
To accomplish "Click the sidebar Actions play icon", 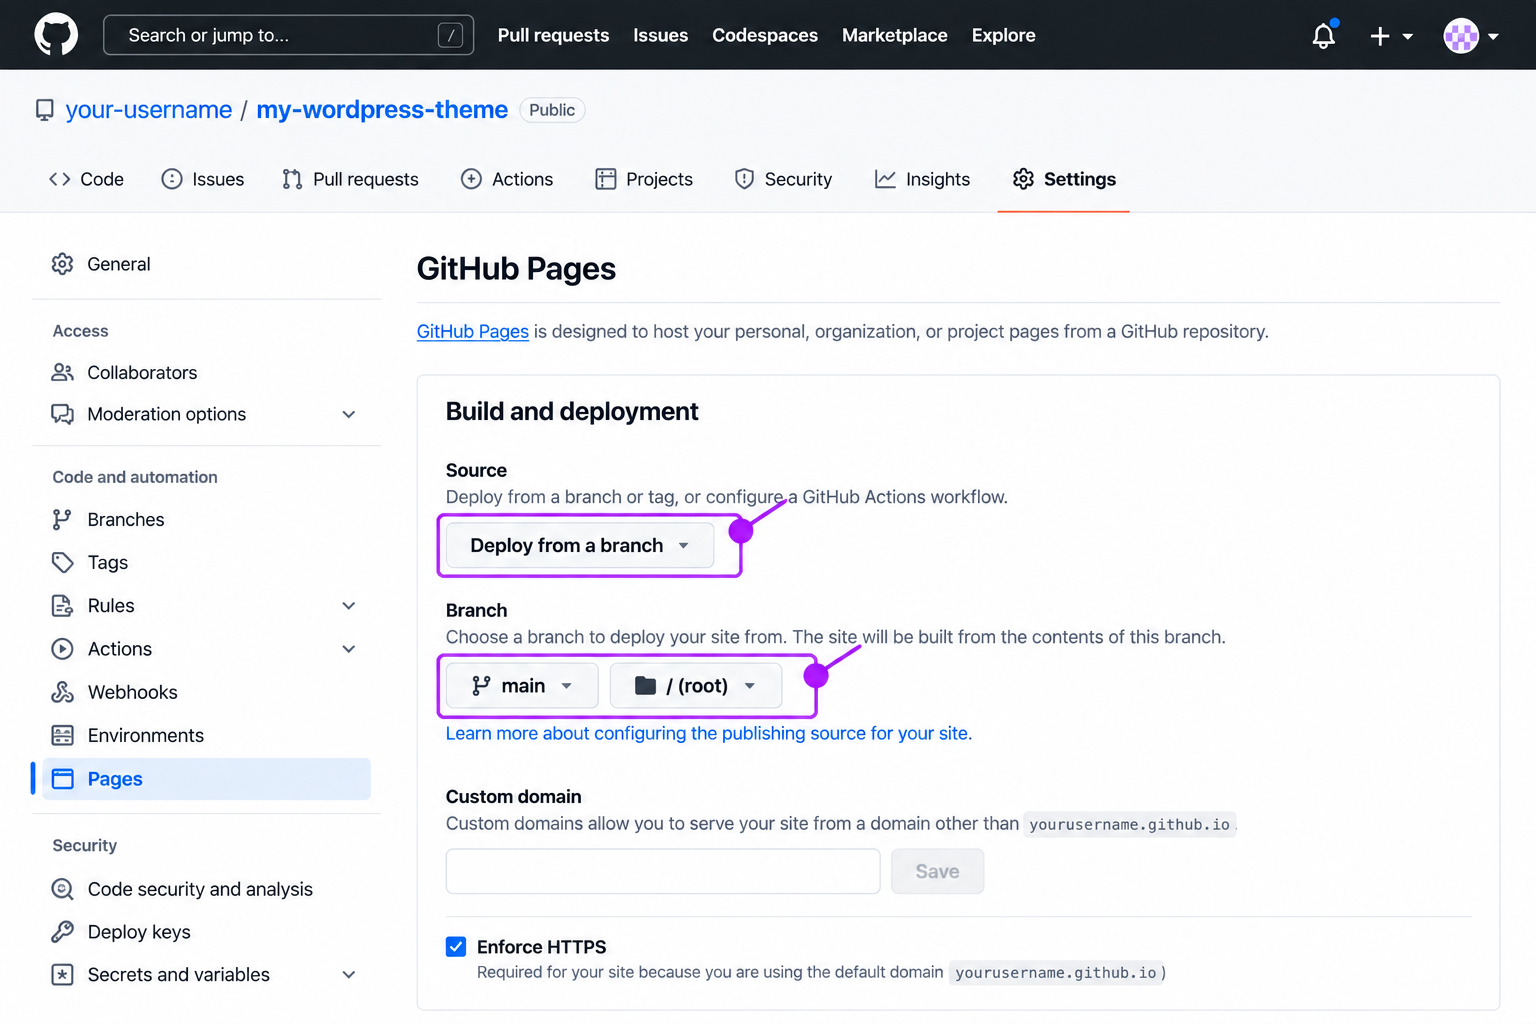I will click(62, 649).
